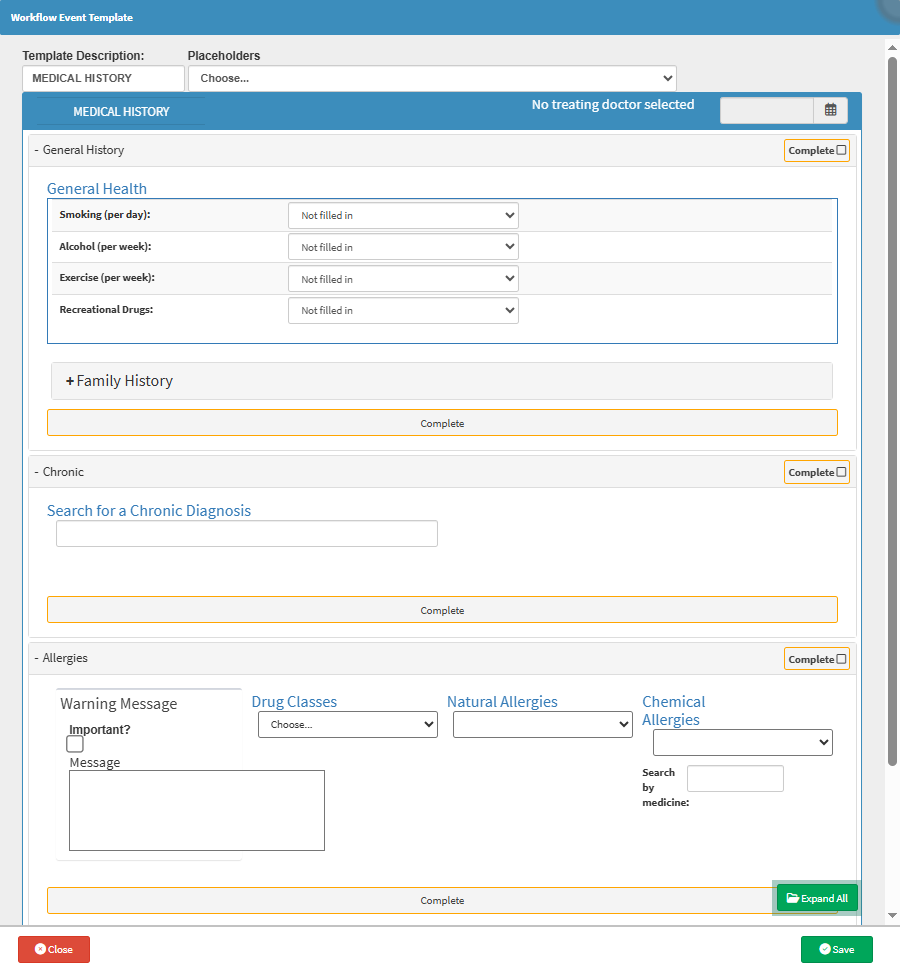The height and width of the screenshot is (972, 900).
Task: Open the Alcohol (per week) dropdown
Action: click(x=403, y=247)
